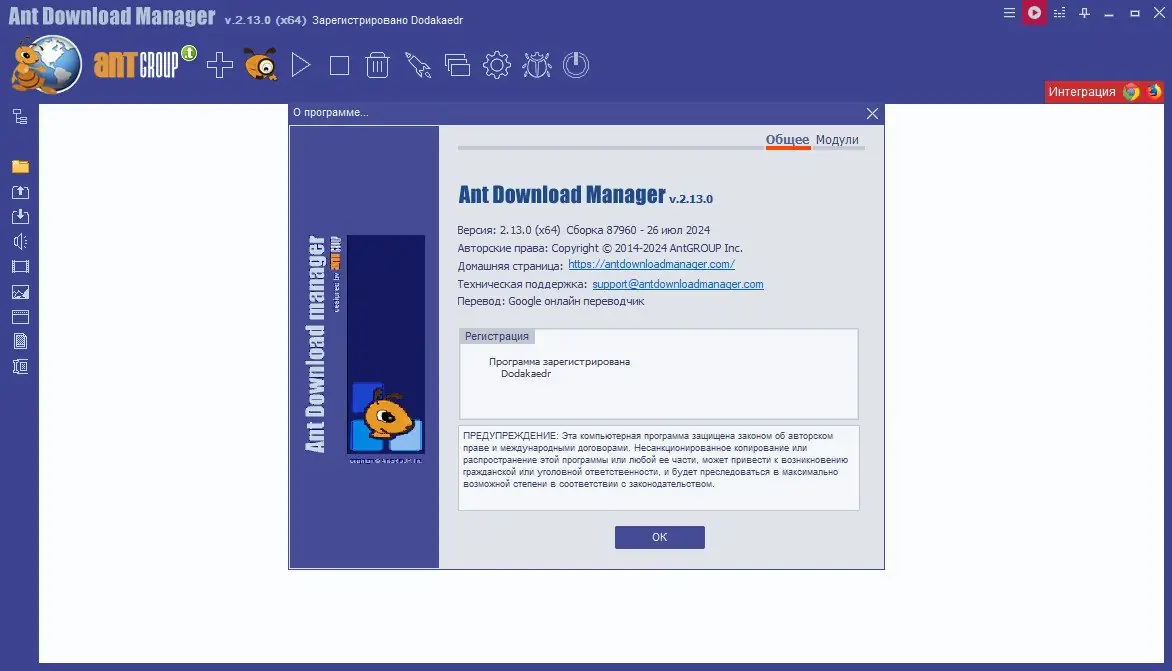The height and width of the screenshot is (671, 1172).
Task: Click the Ant globe logo
Action: [46, 65]
